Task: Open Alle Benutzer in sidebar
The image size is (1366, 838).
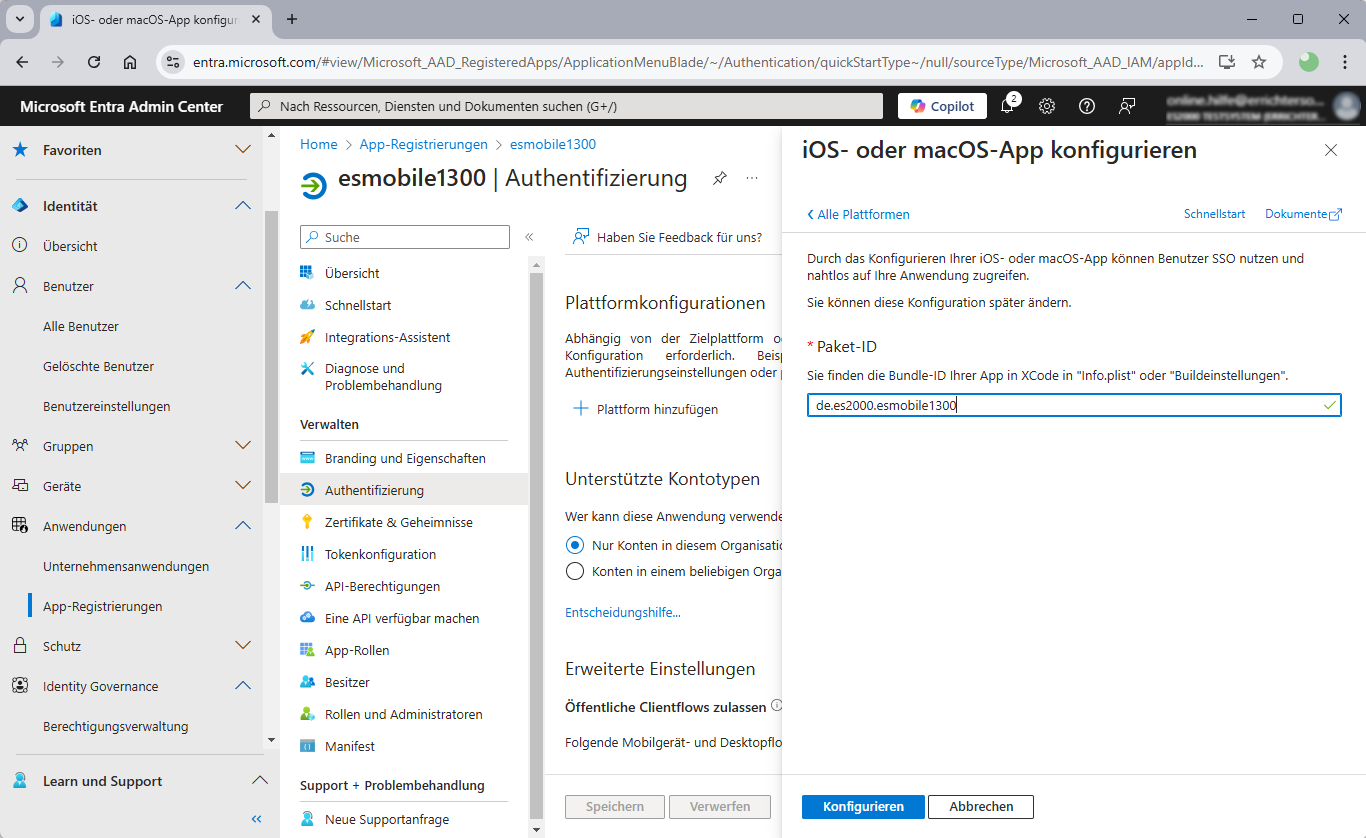Action: point(81,326)
